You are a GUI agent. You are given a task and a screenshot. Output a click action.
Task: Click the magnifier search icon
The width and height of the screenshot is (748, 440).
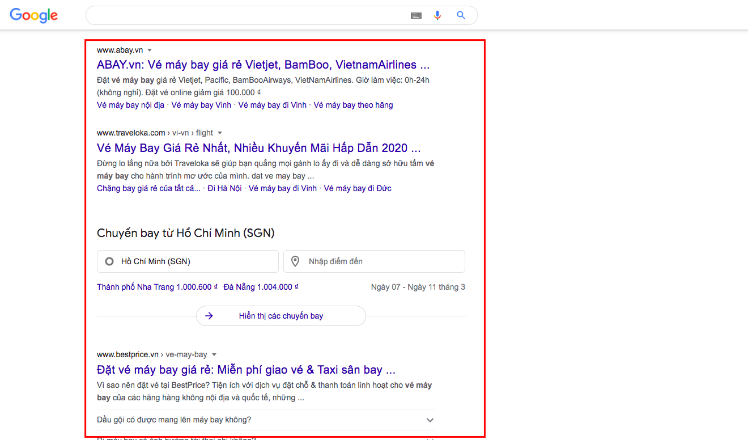point(461,15)
